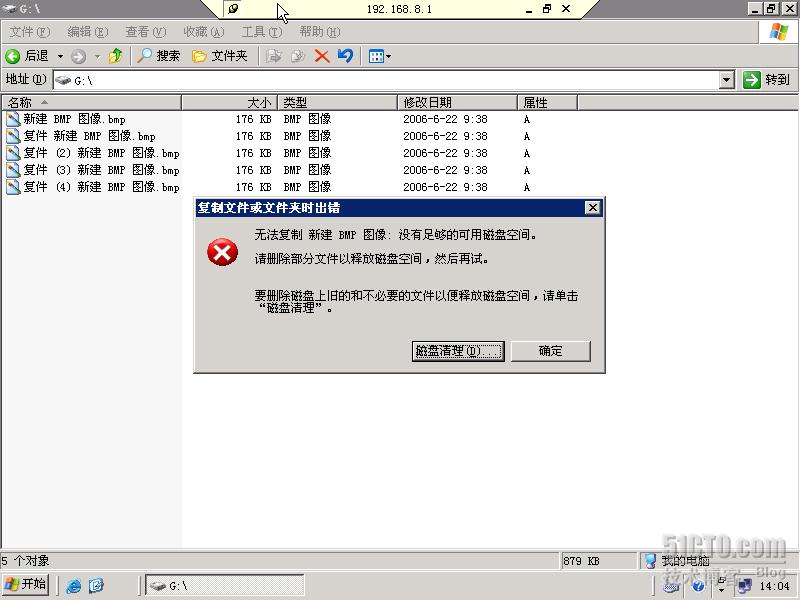This screenshot has width=800, height=600.
Task: Click the address bar showing G:\
Action: pyautogui.click(x=394, y=80)
